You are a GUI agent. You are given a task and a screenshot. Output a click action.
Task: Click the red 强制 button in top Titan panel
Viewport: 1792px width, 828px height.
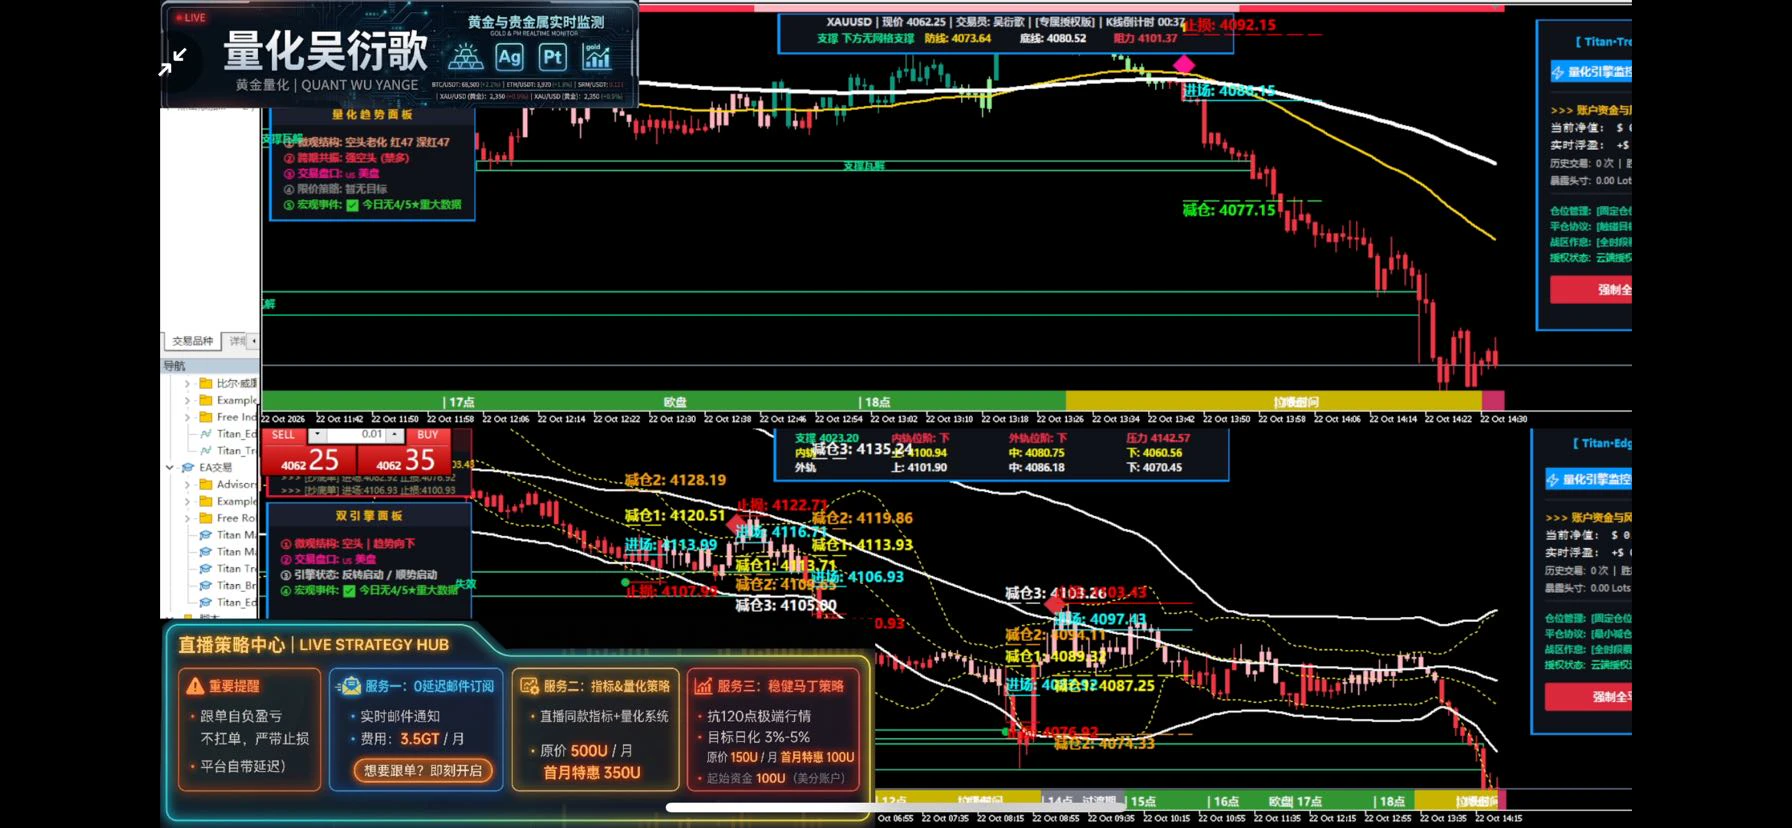(1591, 290)
